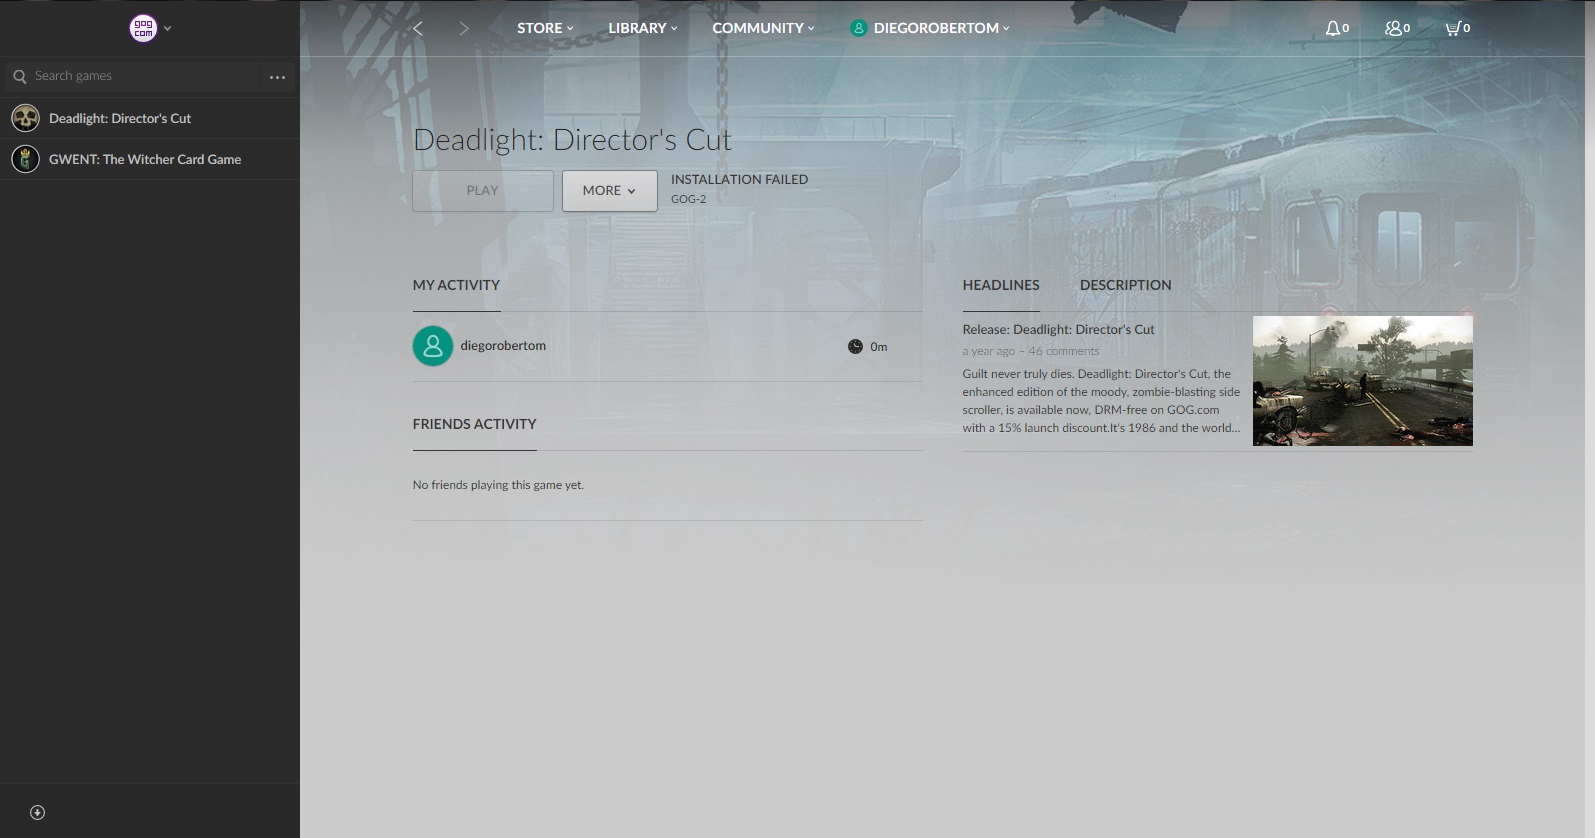
Task: Click the GOG.com logo icon
Action: click(x=143, y=28)
